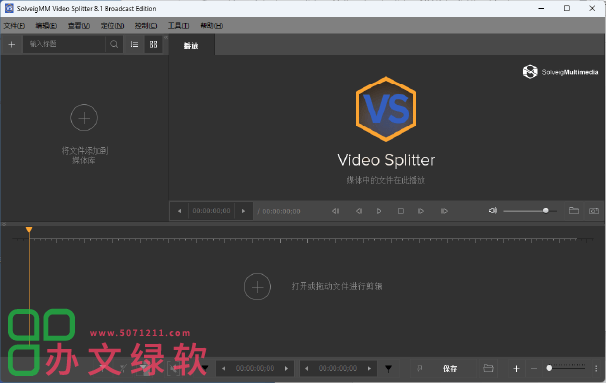Jump to next marker in player
Viewport: 606px width, 383px height.
(444, 211)
